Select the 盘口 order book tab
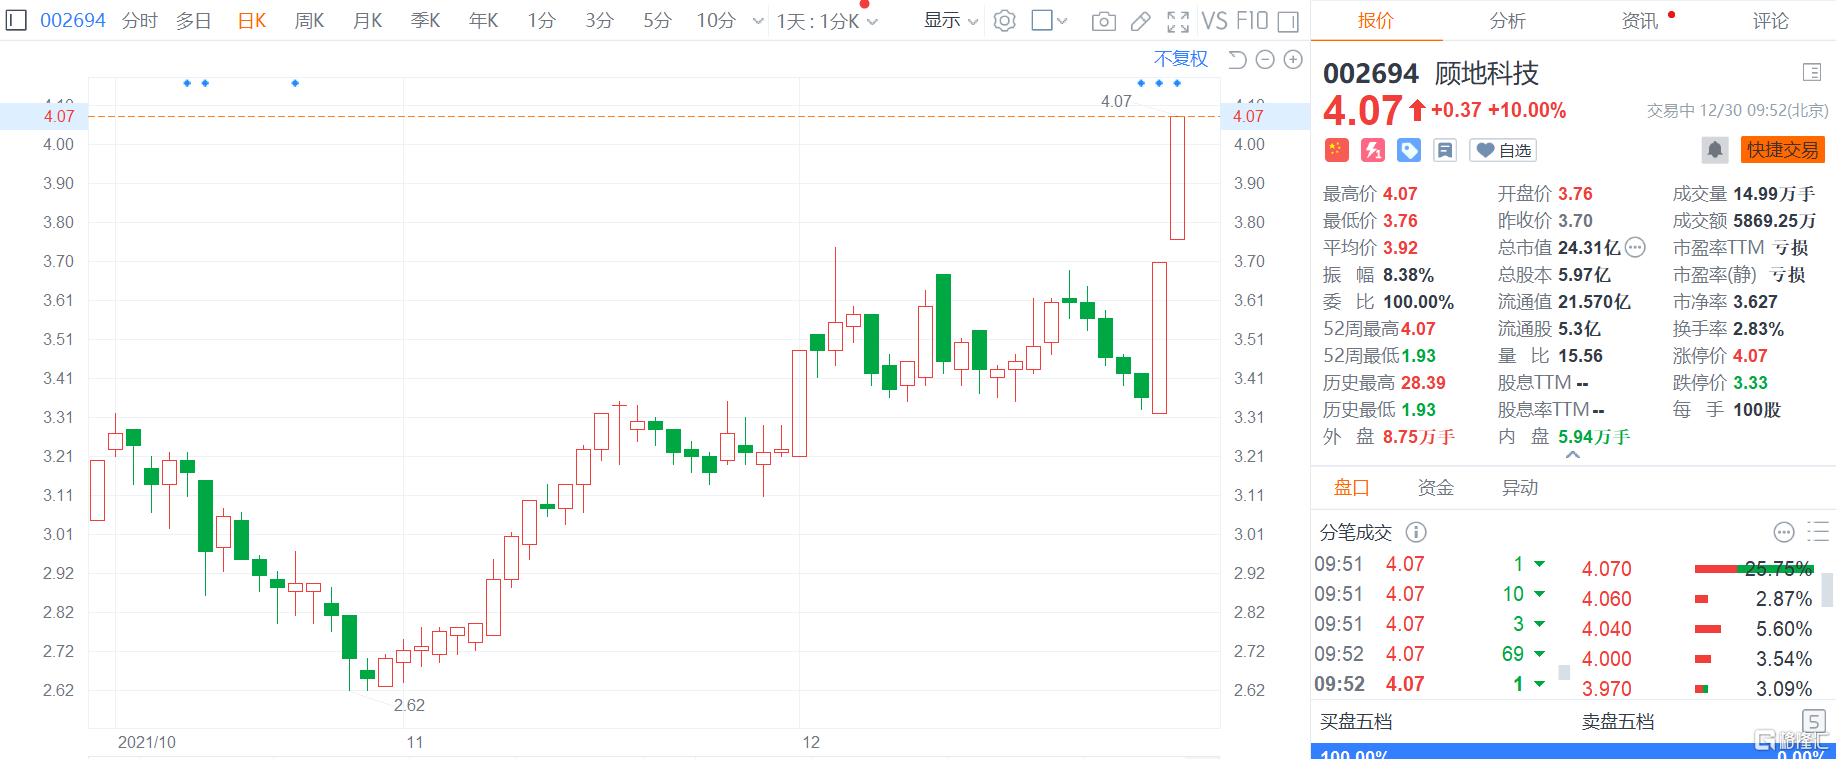This screenshot has width=1837, height=759. tap(1352, 488)
